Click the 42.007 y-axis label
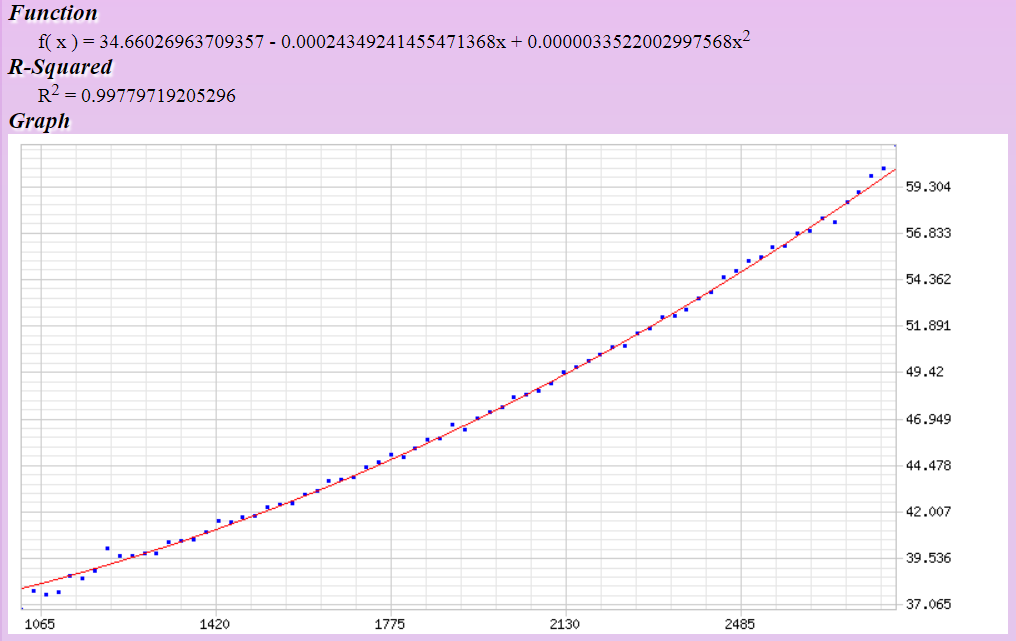1016x641 pixels. pos(928,511)
